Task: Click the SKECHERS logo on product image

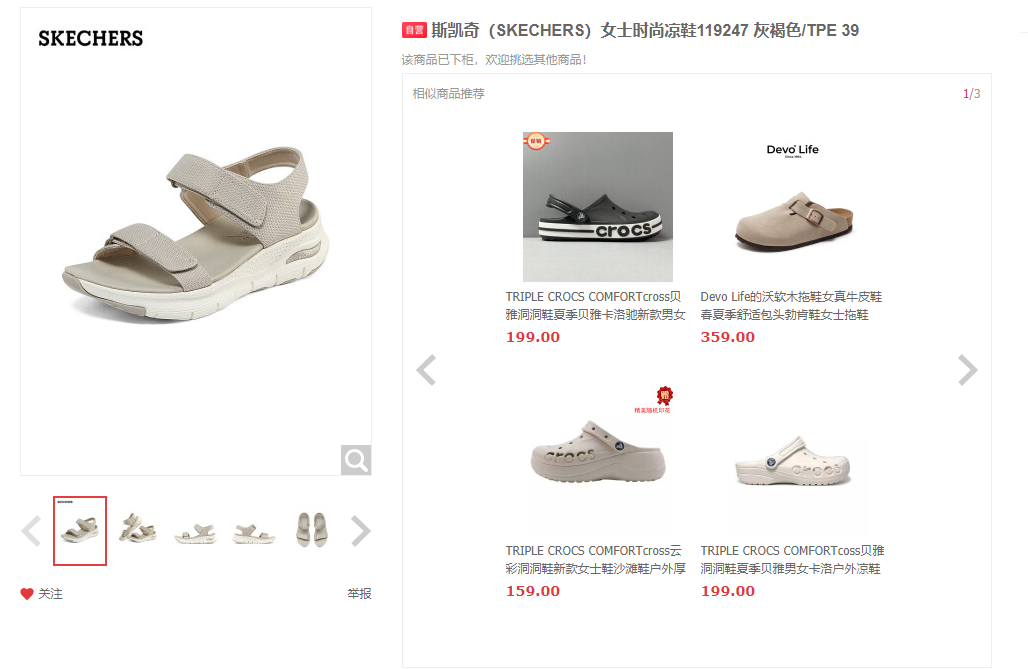Action: pyautogui.click(x=90, y=39)
